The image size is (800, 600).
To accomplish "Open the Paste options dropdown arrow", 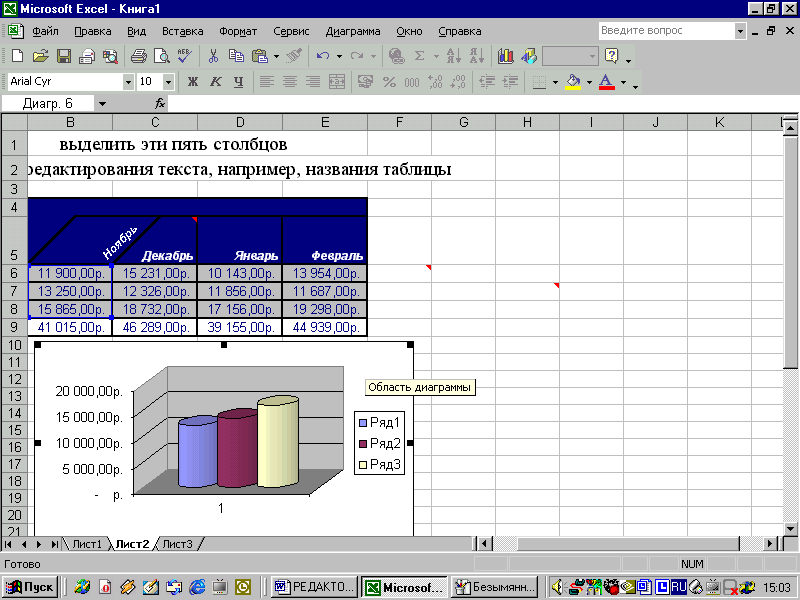I will click(x=277, y=56).
